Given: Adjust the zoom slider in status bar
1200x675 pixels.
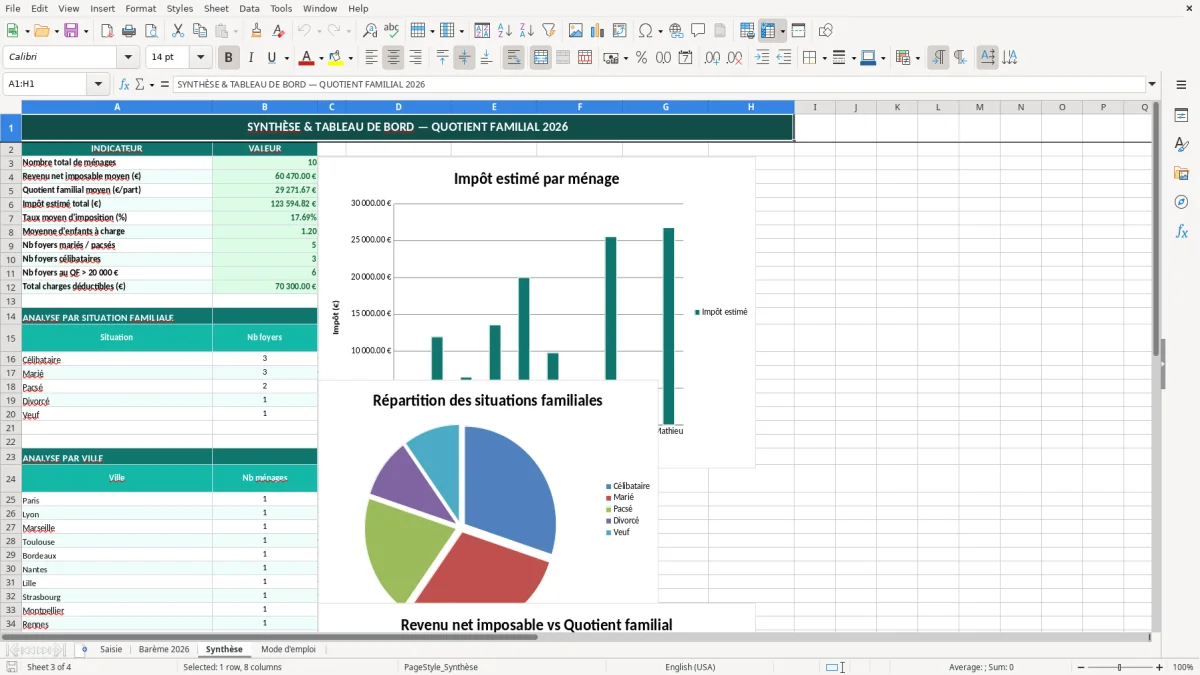Looking at the screenshot, I should 1119,667.
